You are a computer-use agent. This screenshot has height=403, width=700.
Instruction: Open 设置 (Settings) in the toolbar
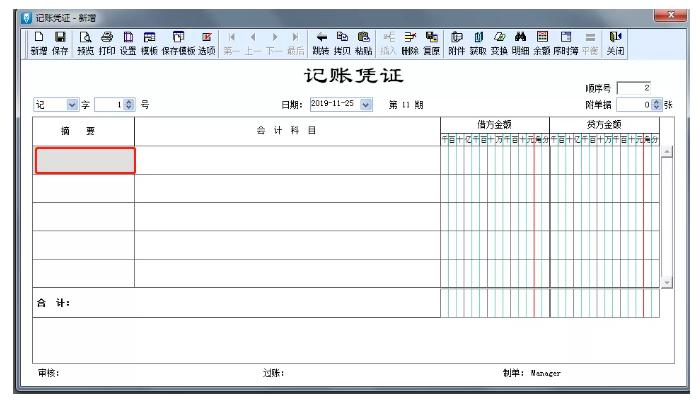(x=128, y=43)
